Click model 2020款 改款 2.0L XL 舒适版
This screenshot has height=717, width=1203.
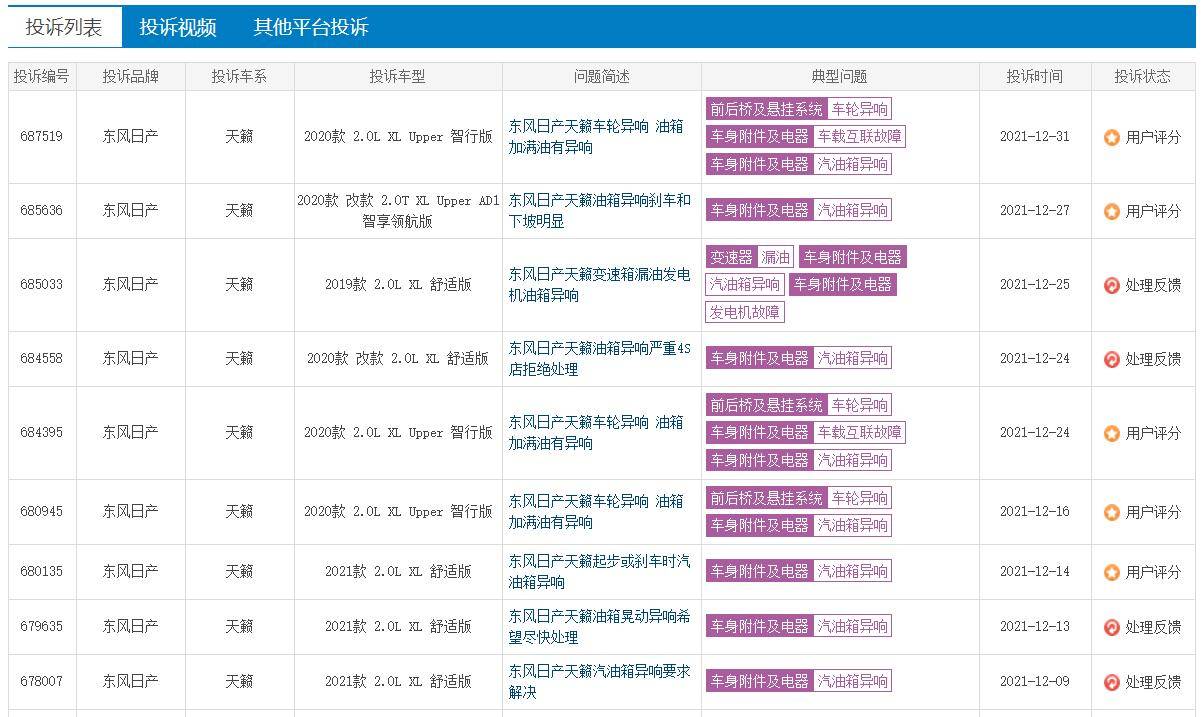(398, 359)
